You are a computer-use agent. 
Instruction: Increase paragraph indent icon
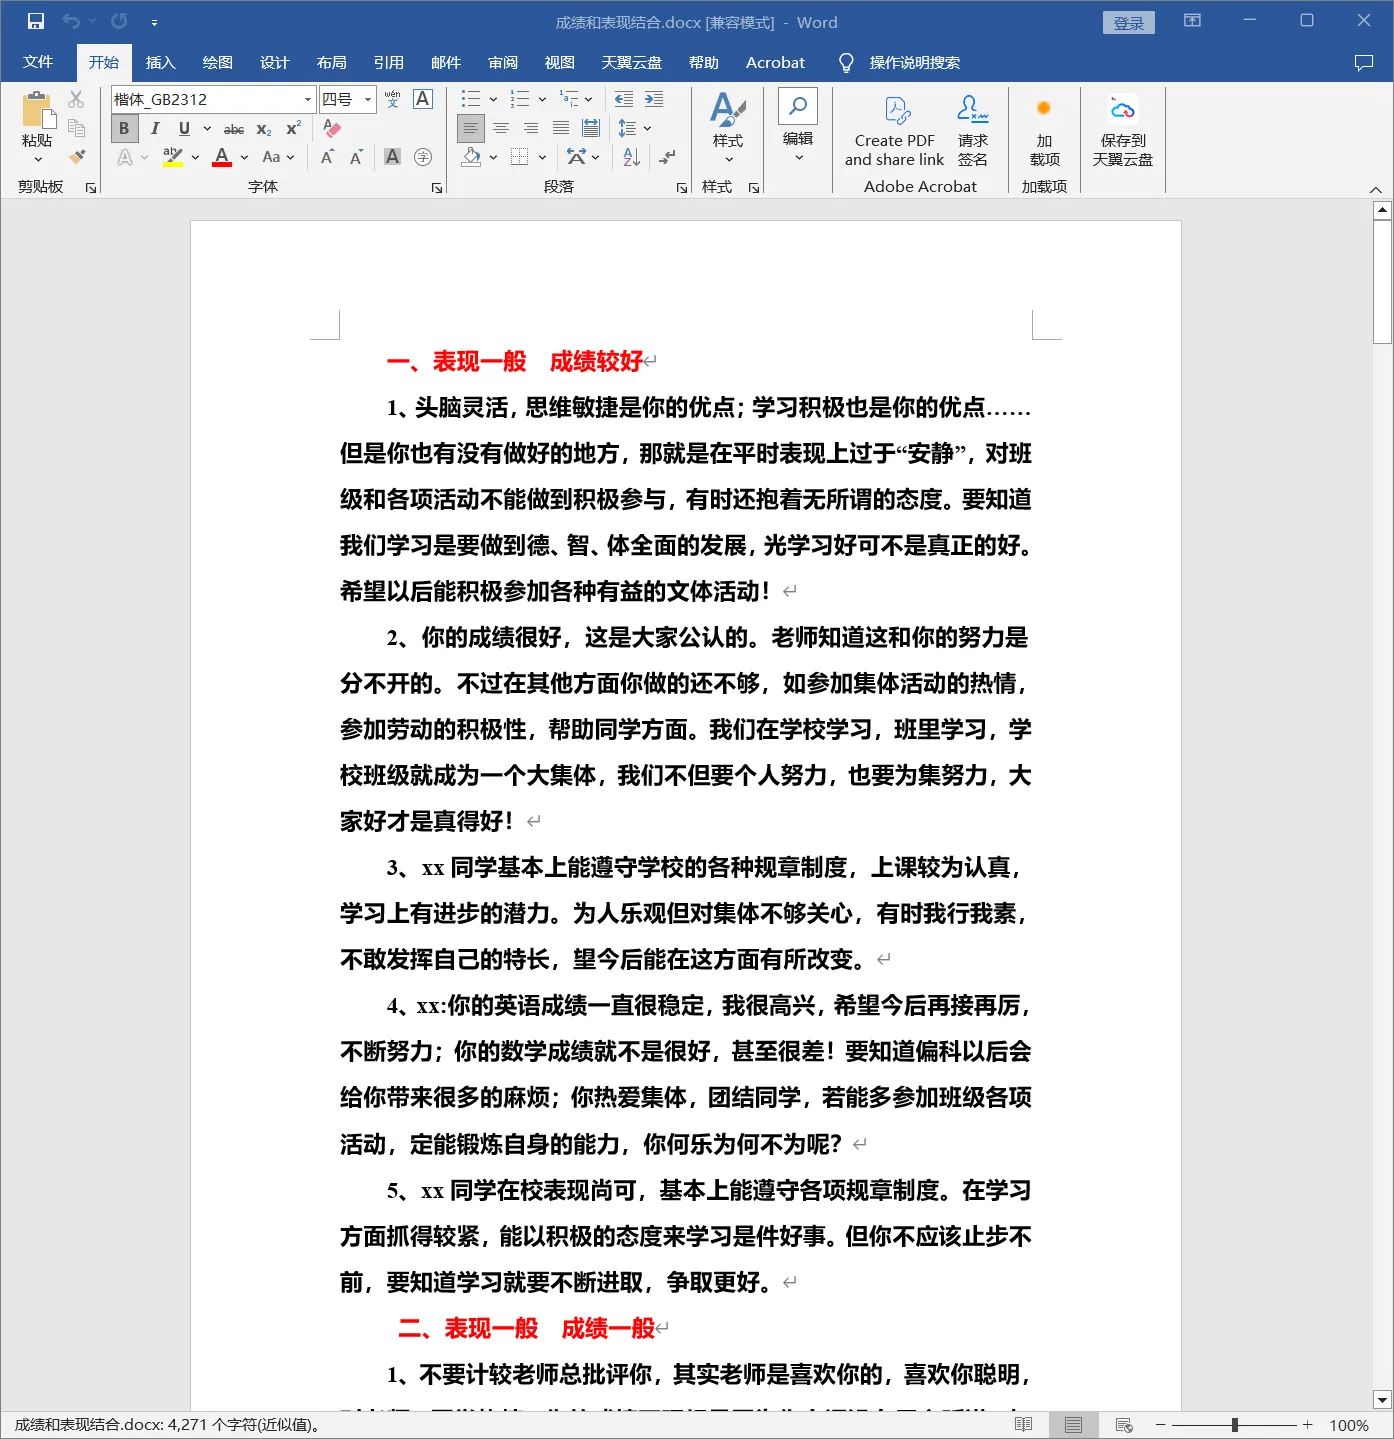click(654, 99)
